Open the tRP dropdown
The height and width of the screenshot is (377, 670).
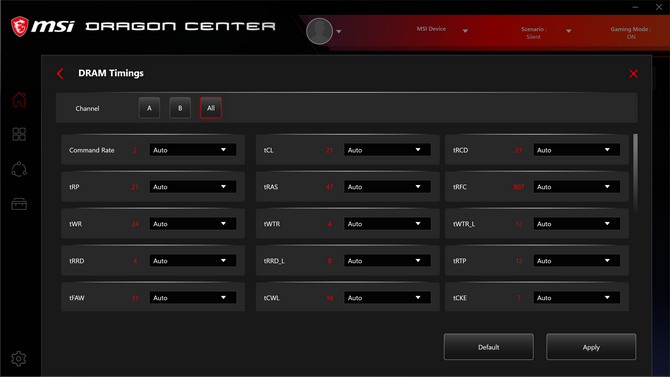coord(193,187)
